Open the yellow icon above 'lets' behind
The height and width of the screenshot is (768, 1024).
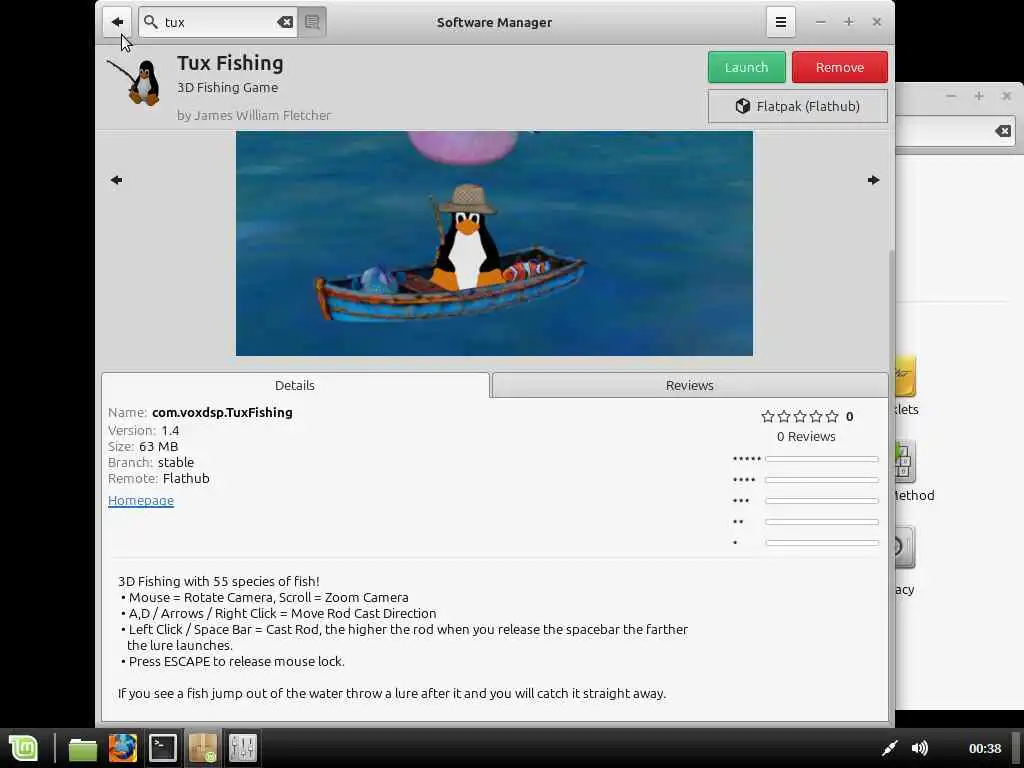coord(905,376)
